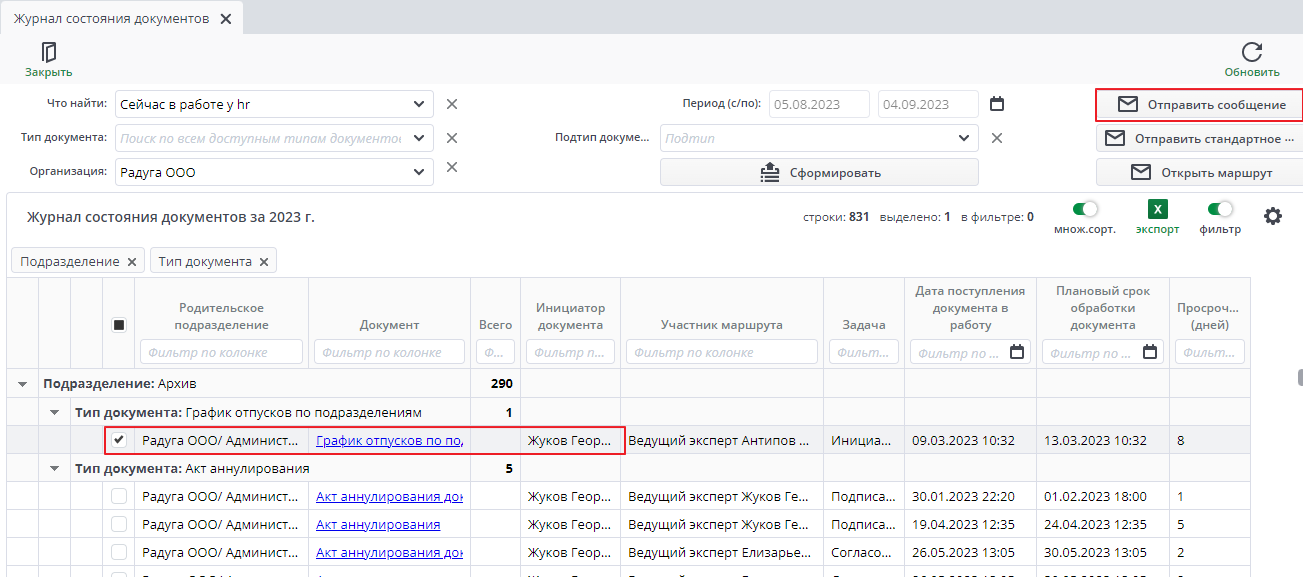Check the row dated 26.05.2023 13:05
Viewport: 1303px width, 577px height.
[x=119, y=552]
